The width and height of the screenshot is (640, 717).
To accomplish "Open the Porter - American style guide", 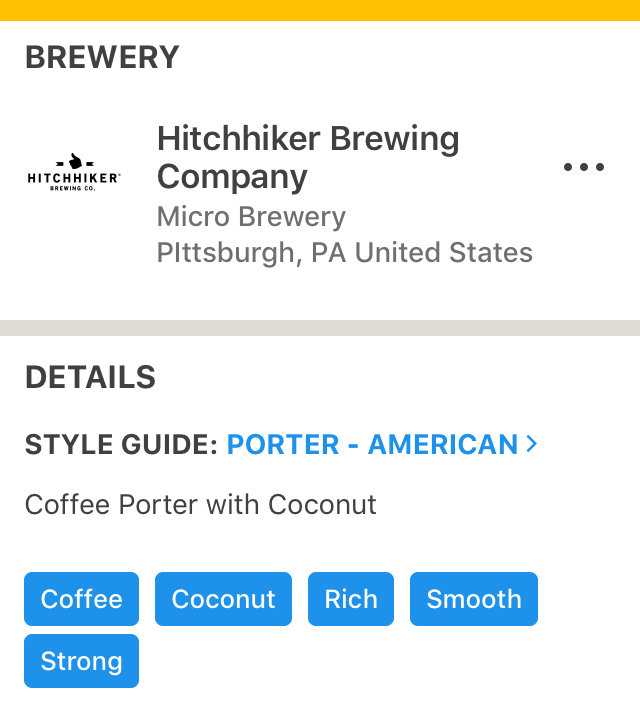I will [x=373, y=444].
